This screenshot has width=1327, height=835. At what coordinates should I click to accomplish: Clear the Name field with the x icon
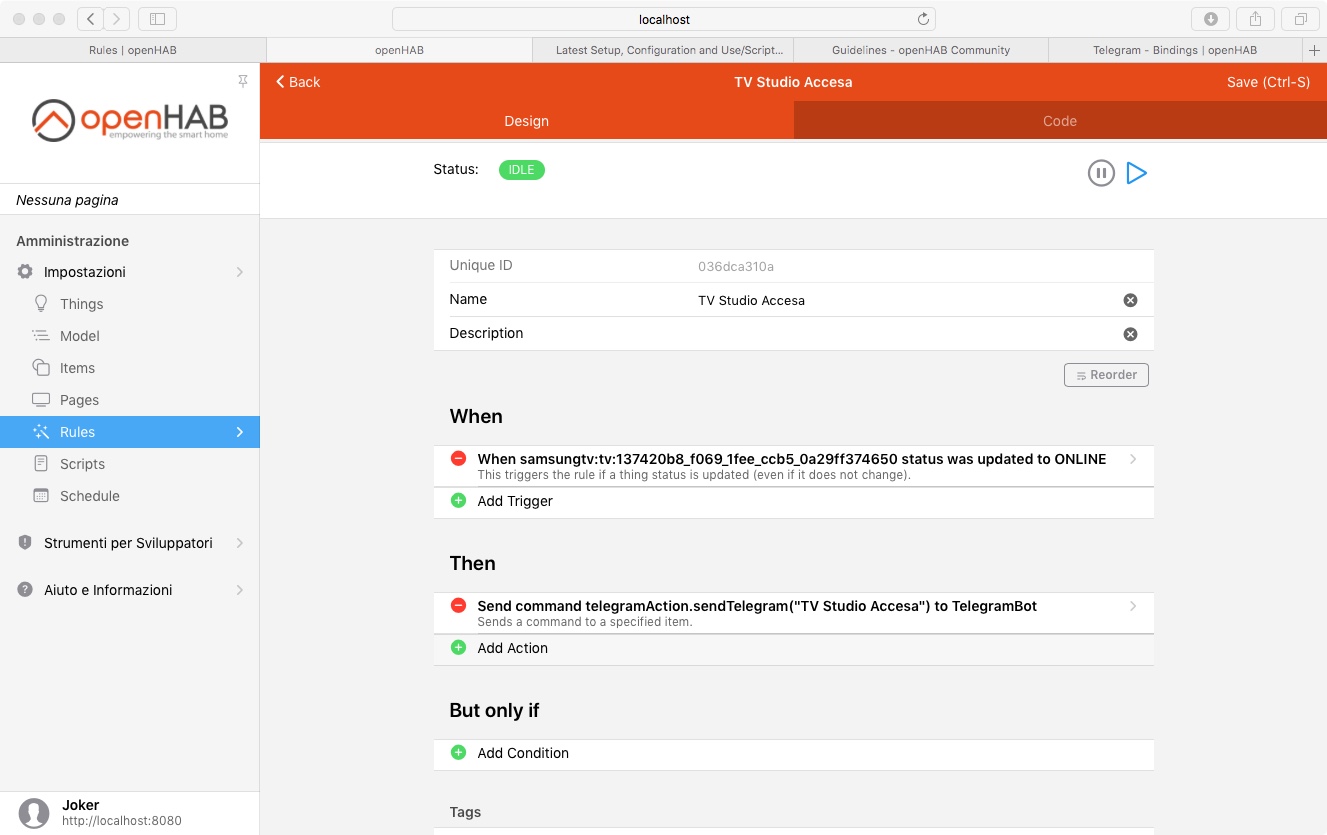click(1130, 300)
